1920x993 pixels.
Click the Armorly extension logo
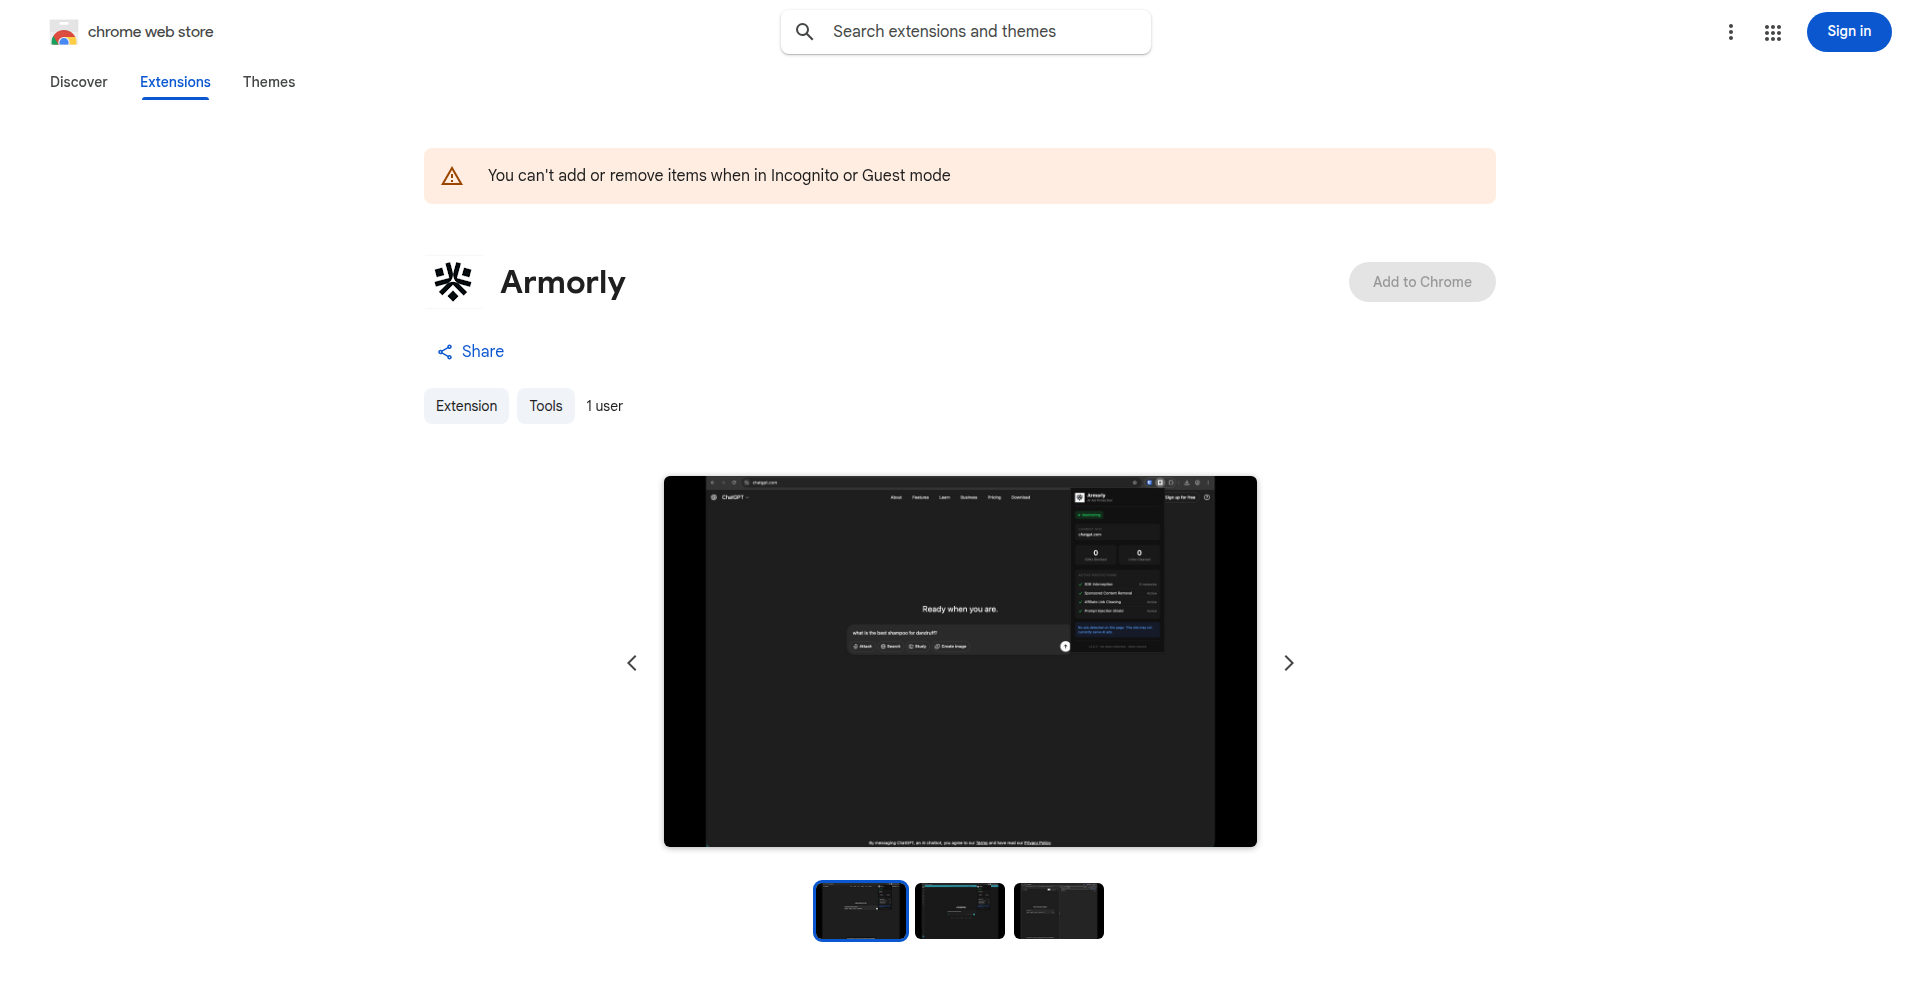pos(453,282)
